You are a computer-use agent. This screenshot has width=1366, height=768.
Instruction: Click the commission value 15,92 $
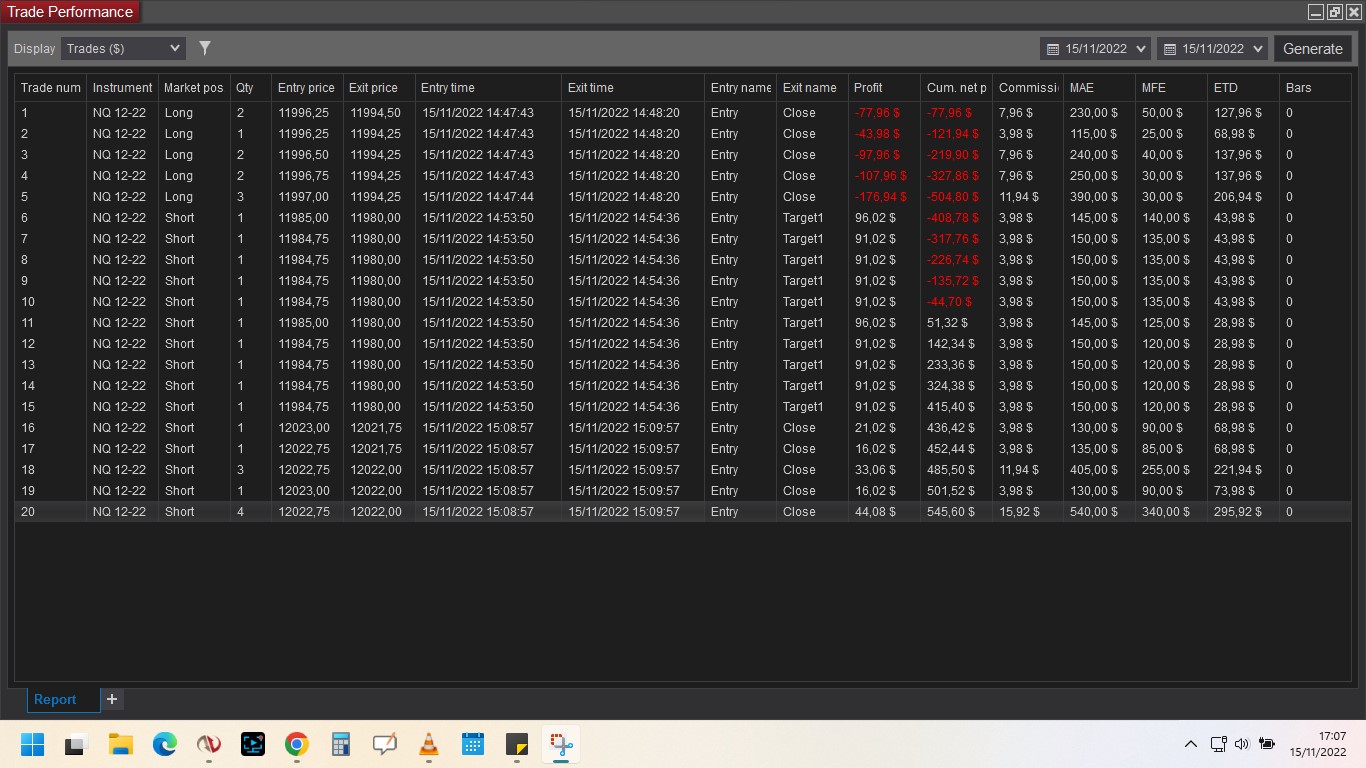(x=1019, y=512)
